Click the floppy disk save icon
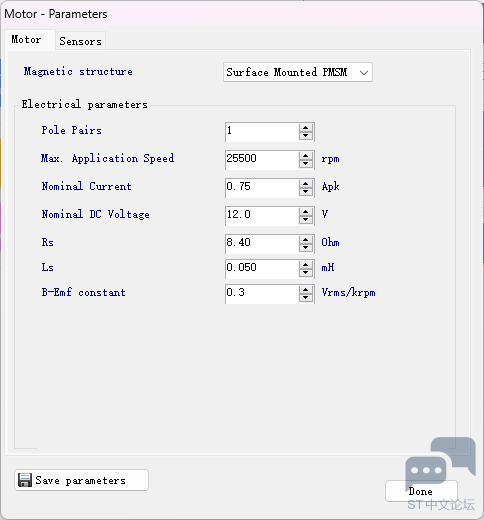Image resolution: width=484 pixels, height=520 pixels. (25, 480)
